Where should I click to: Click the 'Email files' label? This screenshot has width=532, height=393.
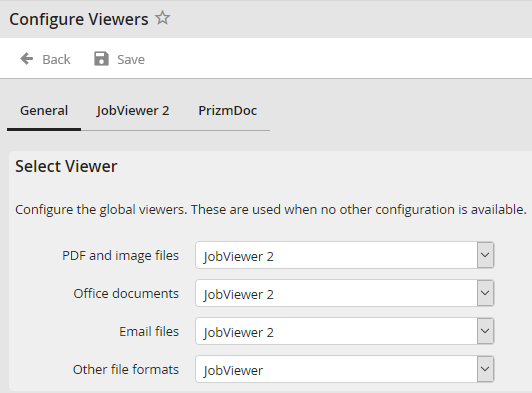(x=149, y=331)
